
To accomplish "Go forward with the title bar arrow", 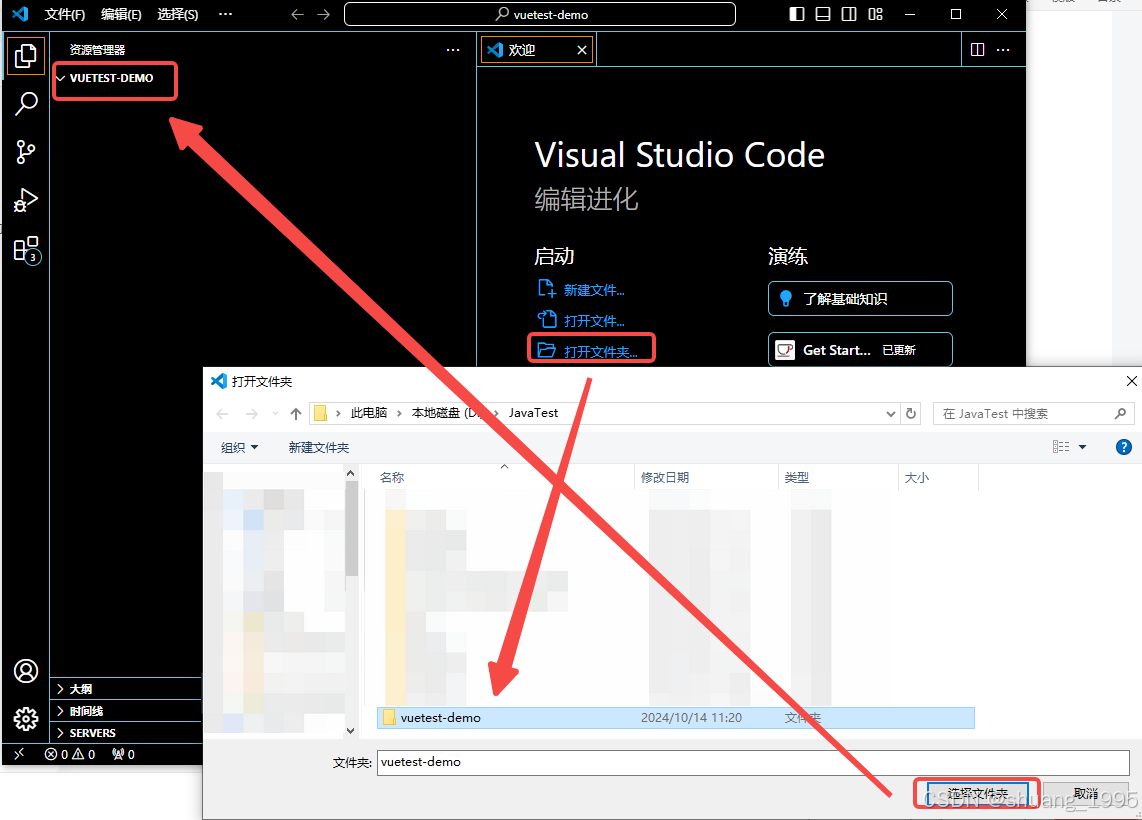I will (323, 15).
